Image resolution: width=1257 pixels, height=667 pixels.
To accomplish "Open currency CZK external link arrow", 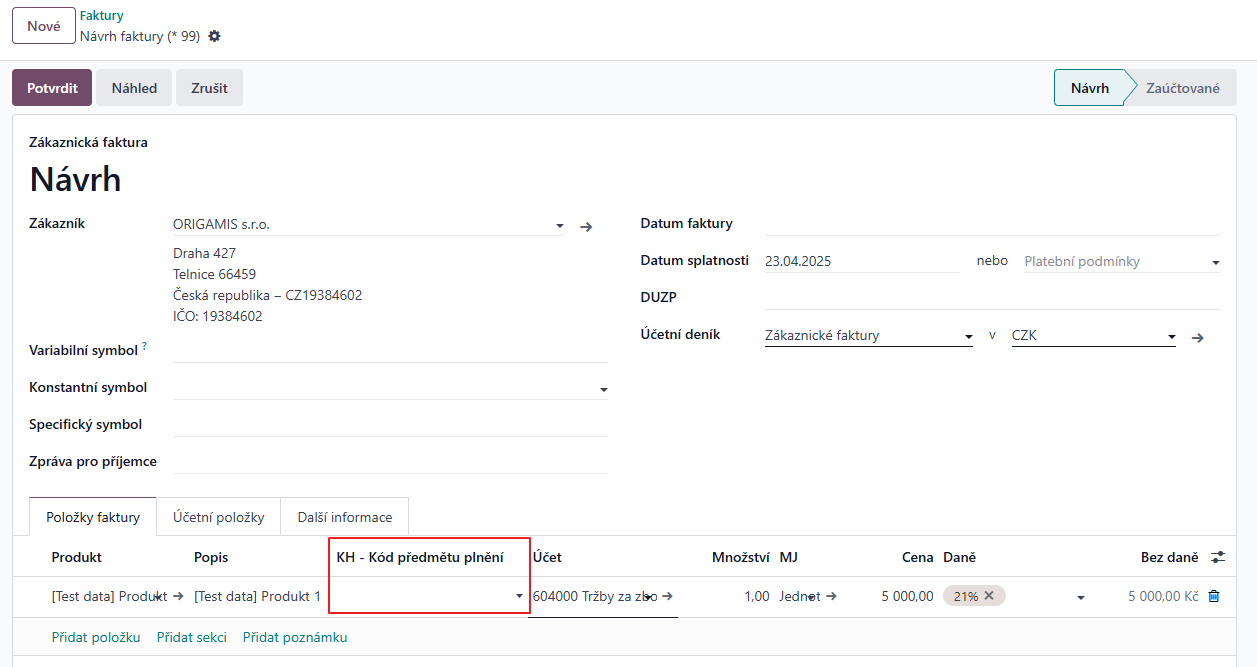I will pyautogui.click(x=1197, y=338).
